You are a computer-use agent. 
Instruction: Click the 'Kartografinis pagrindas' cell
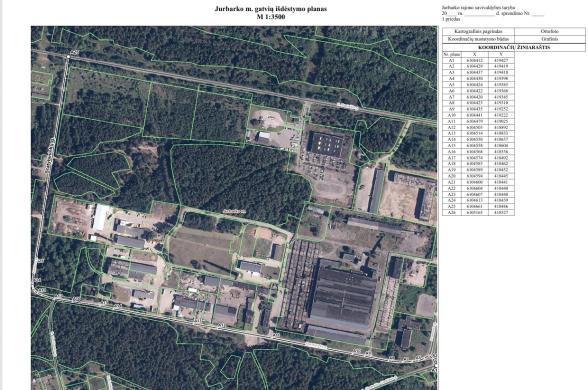(x=478, y=32)
